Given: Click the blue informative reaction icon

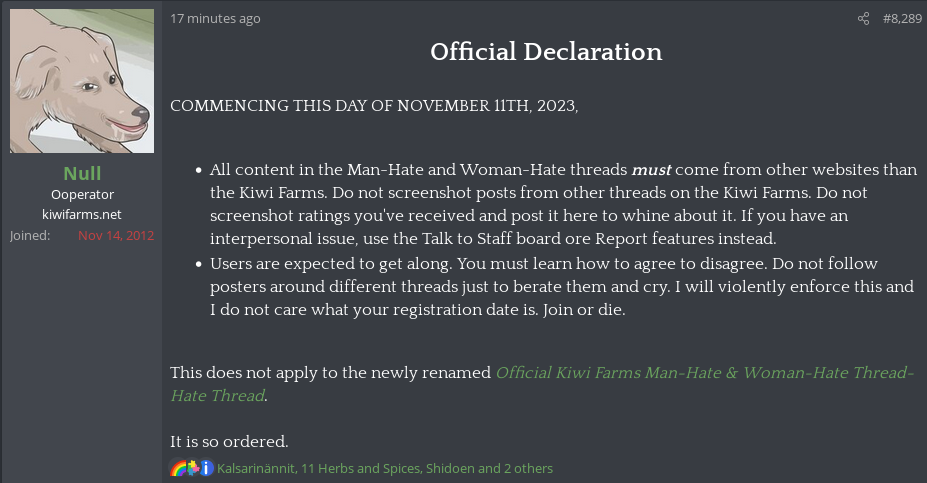Looking at the screenshot, I should (x=206, y=468).
